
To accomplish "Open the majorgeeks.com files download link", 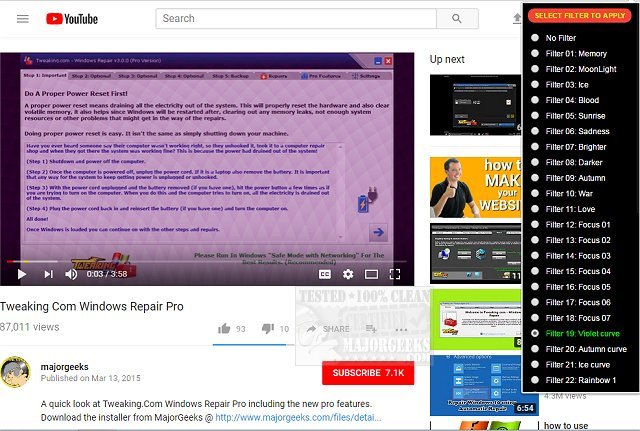I will tap(298, 418).
